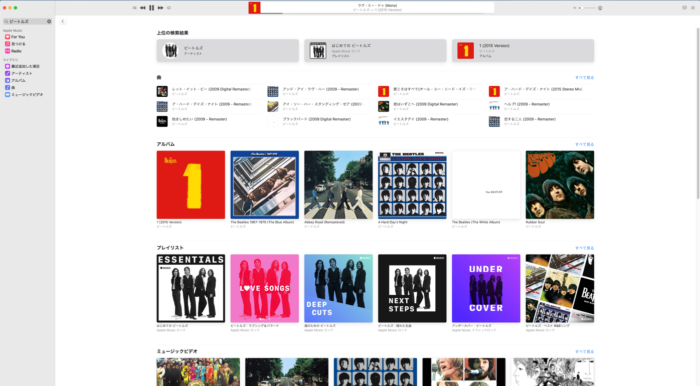
Task: Play ブラックバード (2009 Digital Remaster)
Action: click(x=320, y=121)
